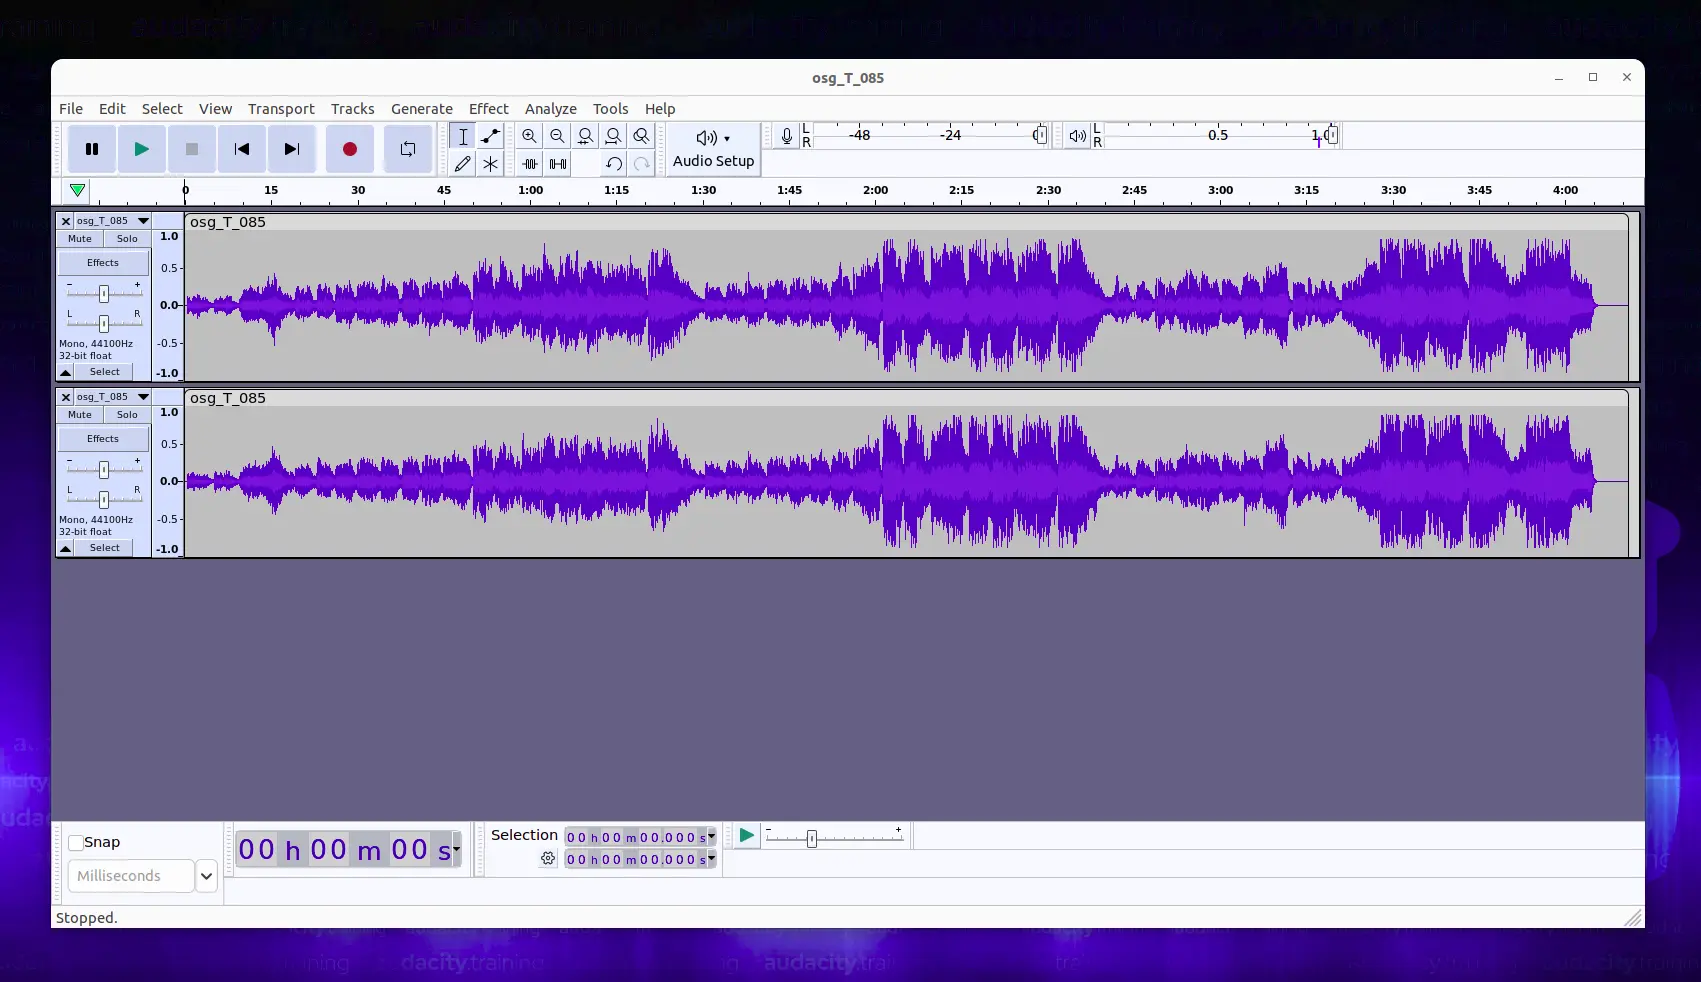The width and height of the screenshot is (1701, 982).
Task: Select the Draw pencil tool
Action: click(463, 163)
